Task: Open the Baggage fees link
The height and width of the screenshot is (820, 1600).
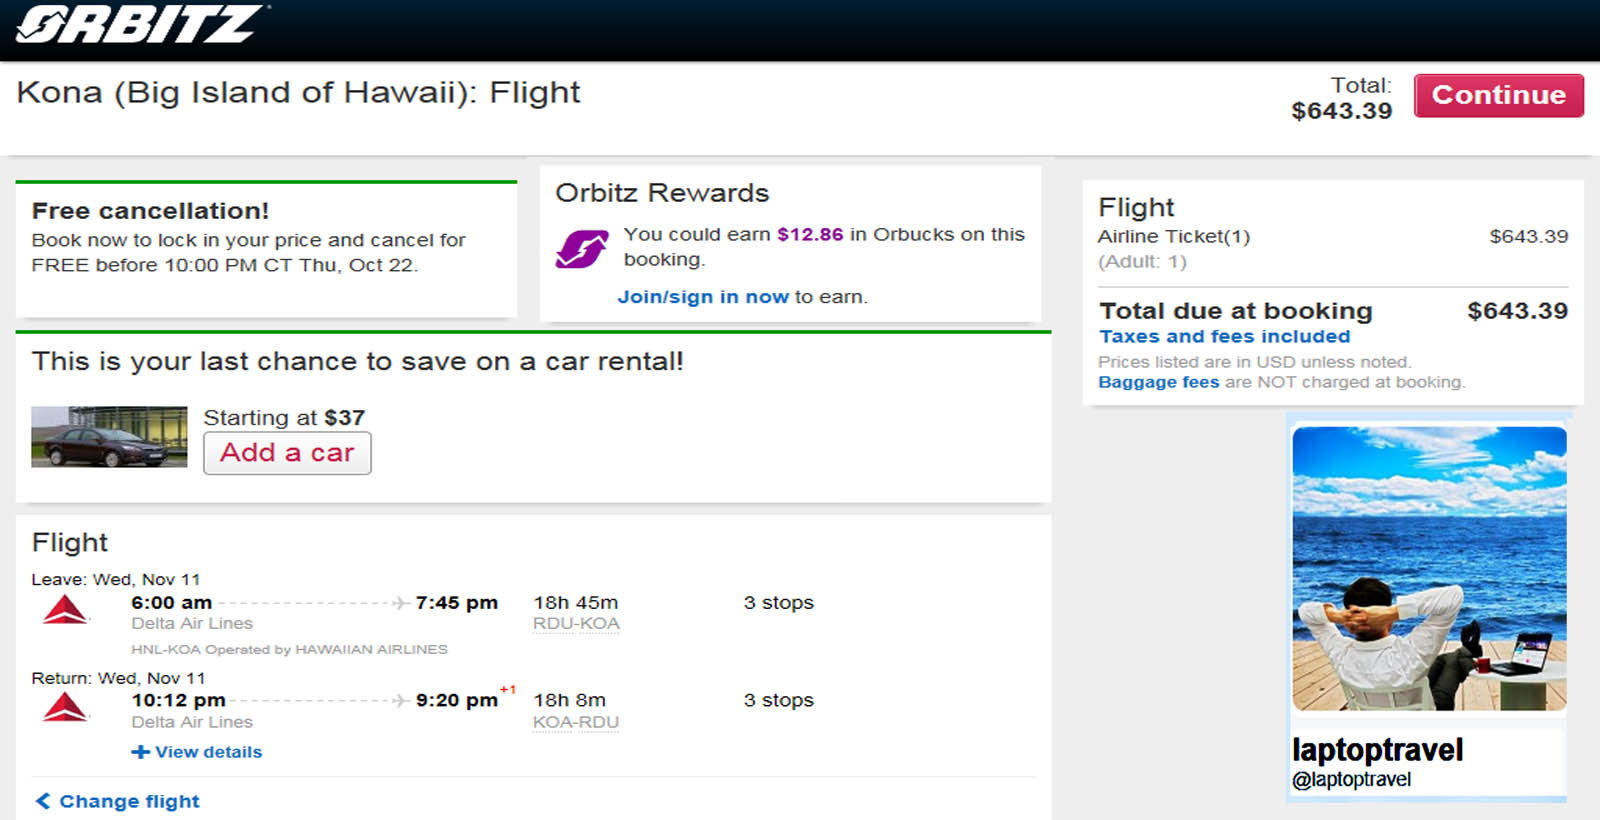Action: click(1158, 382)
